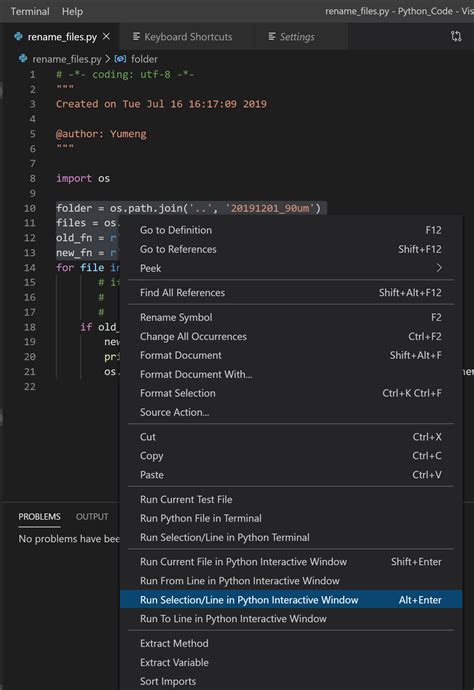Click the folder breadcrumb entry
Screen dimensions: 474x690
point(144,59)
